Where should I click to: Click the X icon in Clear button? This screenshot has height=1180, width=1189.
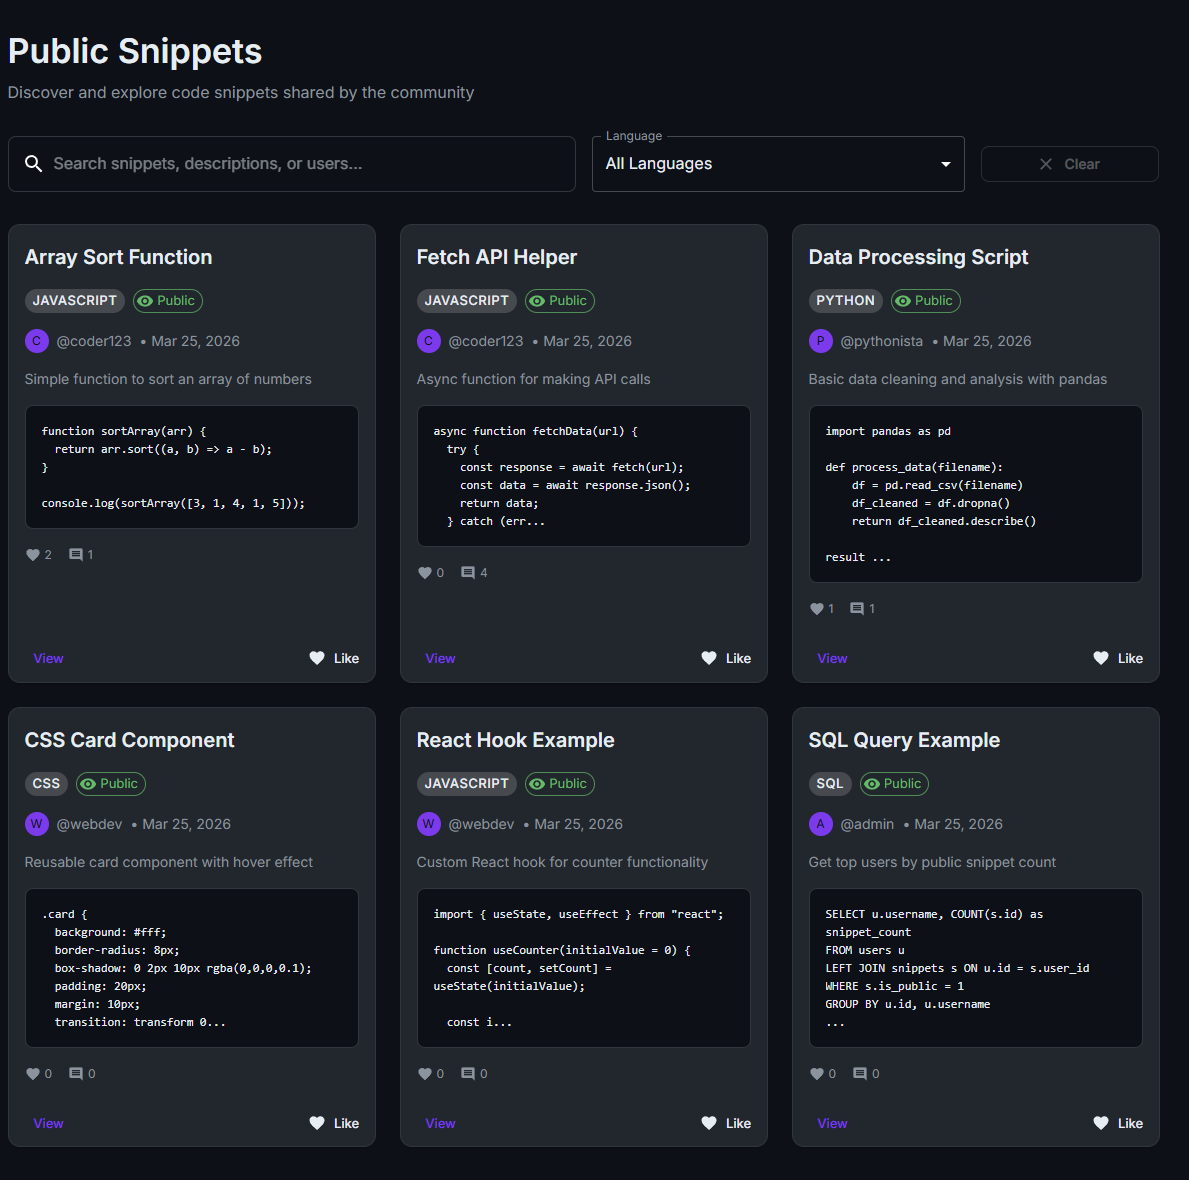1046,164
